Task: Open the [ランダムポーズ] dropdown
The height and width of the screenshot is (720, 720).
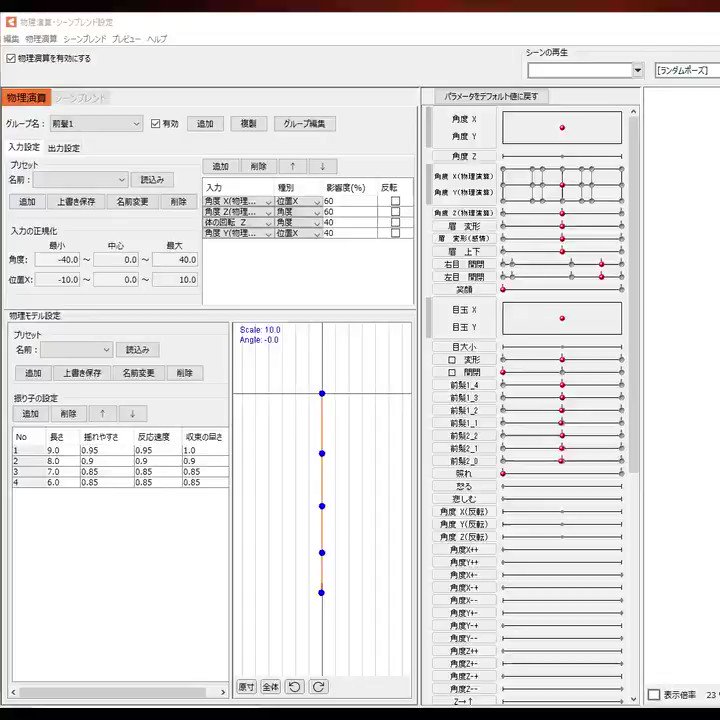Action: coord(687,70)
